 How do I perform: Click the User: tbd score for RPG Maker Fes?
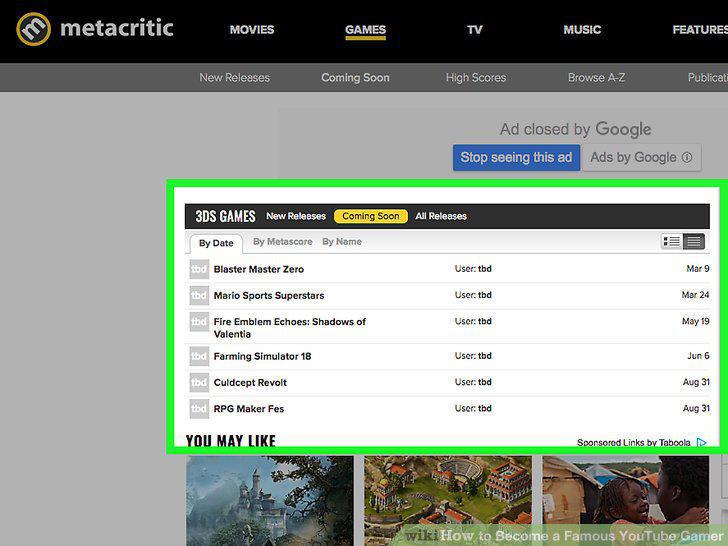click(473, 409)
